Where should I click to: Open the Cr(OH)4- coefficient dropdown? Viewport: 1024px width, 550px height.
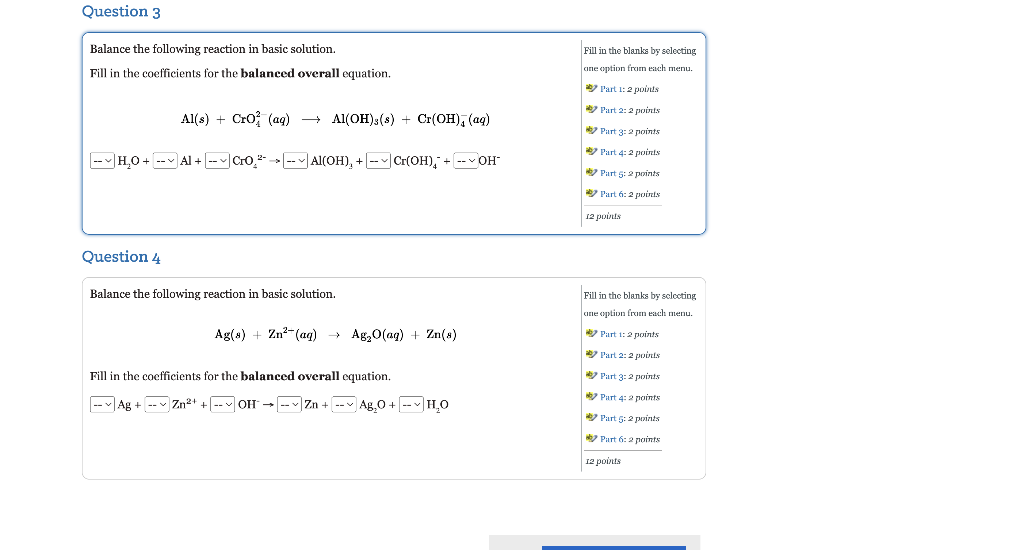click(378, 161)
